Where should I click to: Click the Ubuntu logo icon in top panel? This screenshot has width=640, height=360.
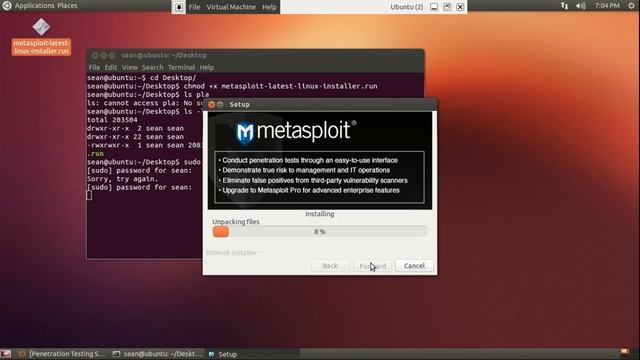click(7, 6)
